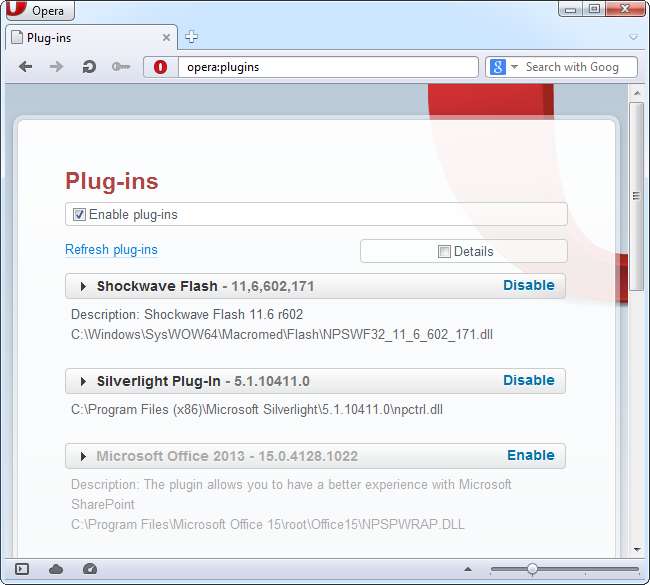Click scrollbar up arrow
This screenshot has width=650, height=585.
point(637,93)
